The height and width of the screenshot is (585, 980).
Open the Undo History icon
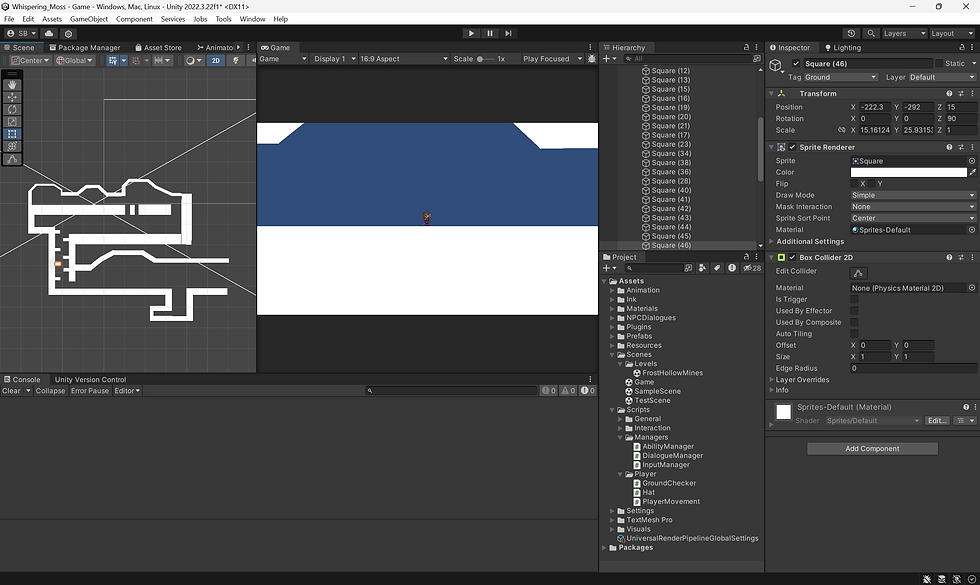pyautogui.click(x=851, y=33)
